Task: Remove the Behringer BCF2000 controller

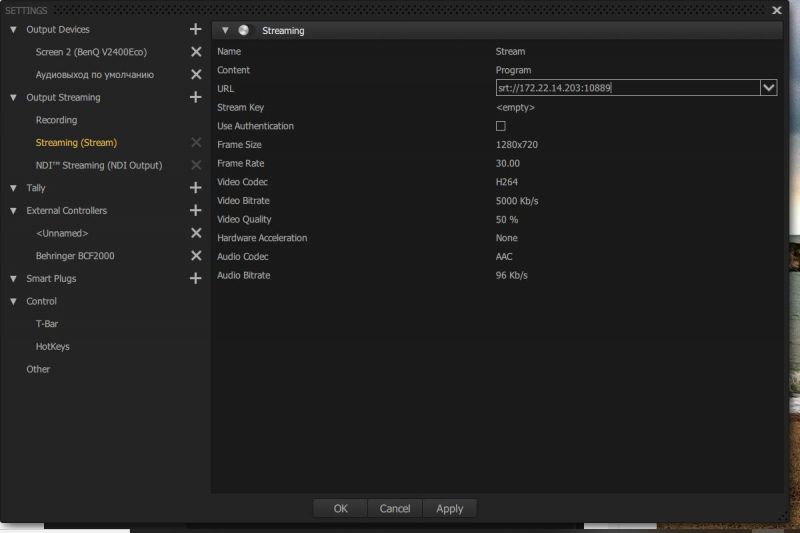Action: pos(196,256)
